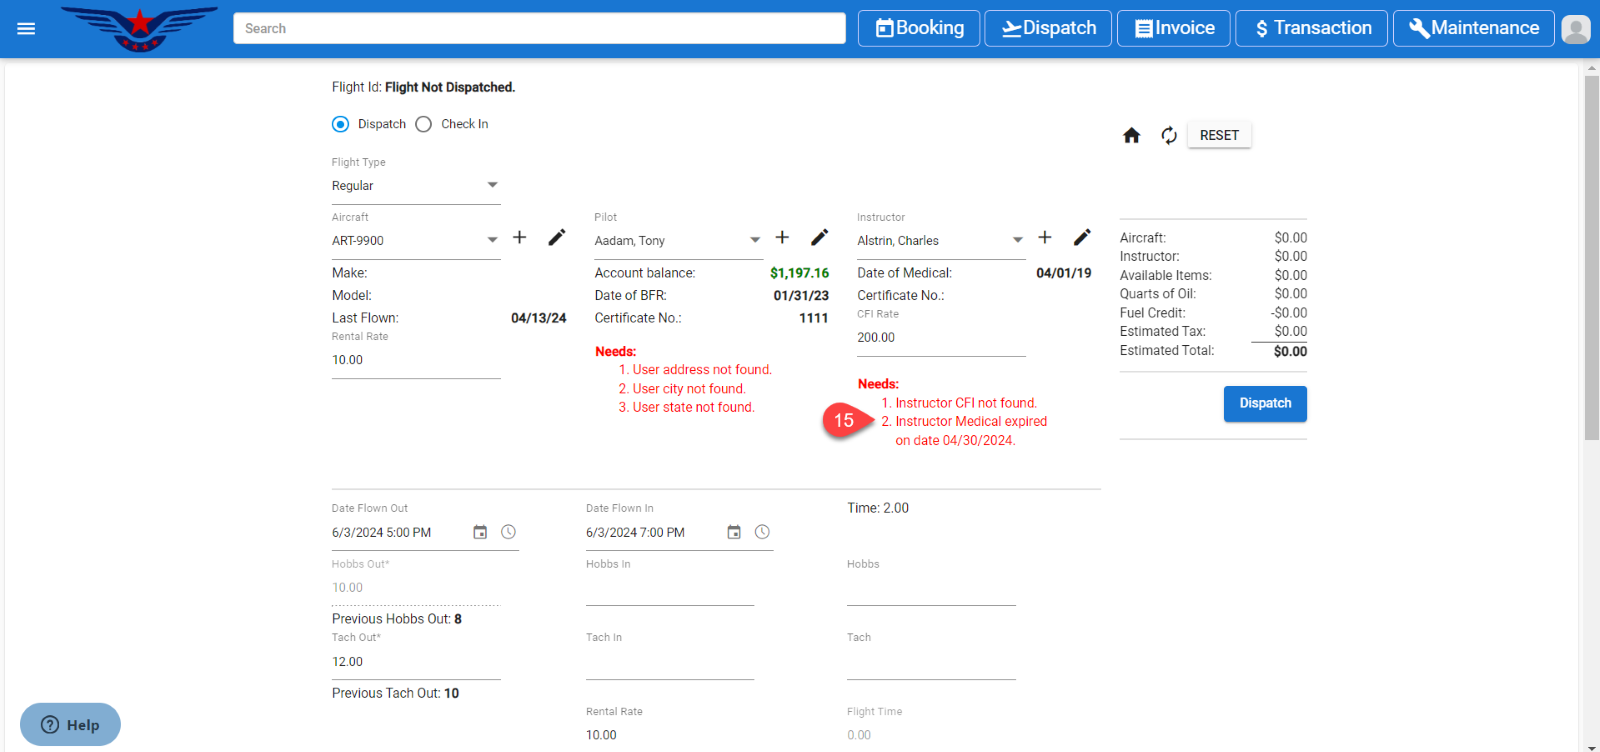Select the Check In radio button

coord(424,124)
